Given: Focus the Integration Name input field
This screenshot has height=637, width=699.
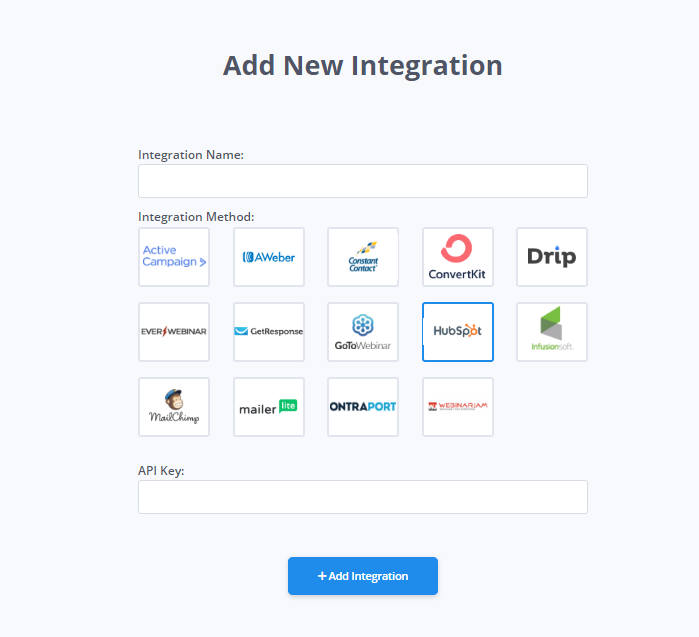Looking at the screenshot, I should tap(363, 181).
